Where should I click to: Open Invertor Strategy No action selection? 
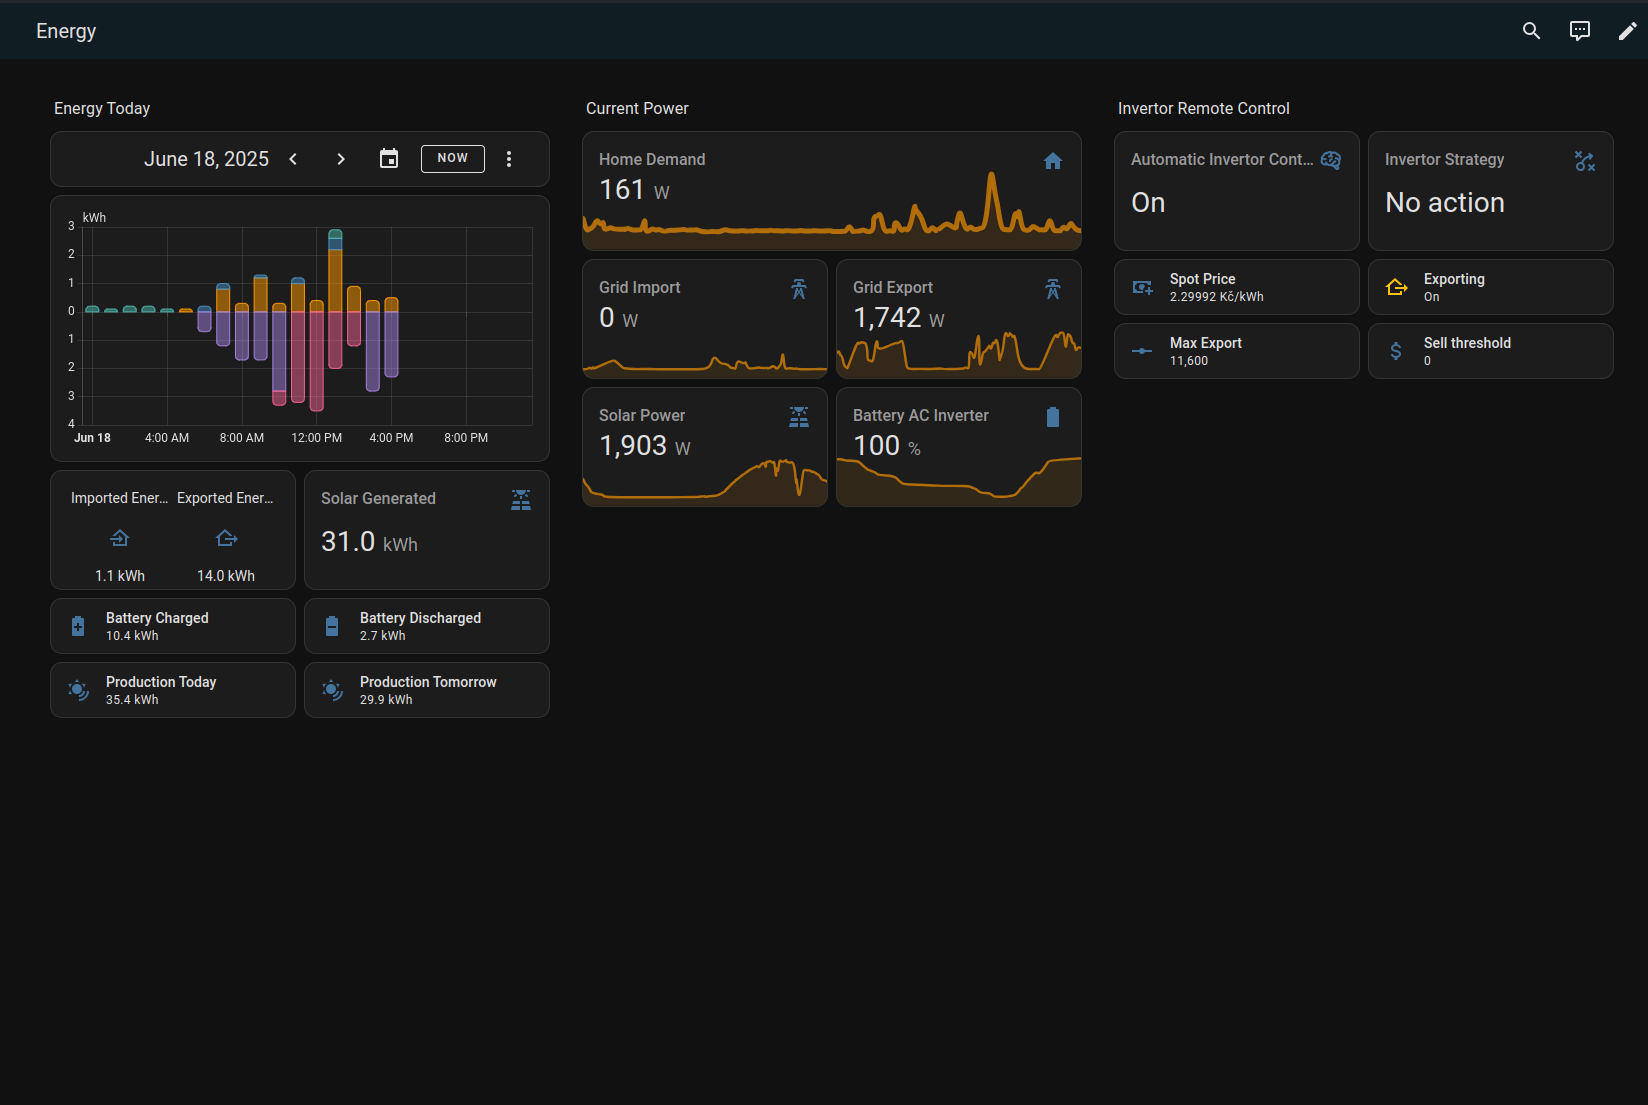(1445, 203)
